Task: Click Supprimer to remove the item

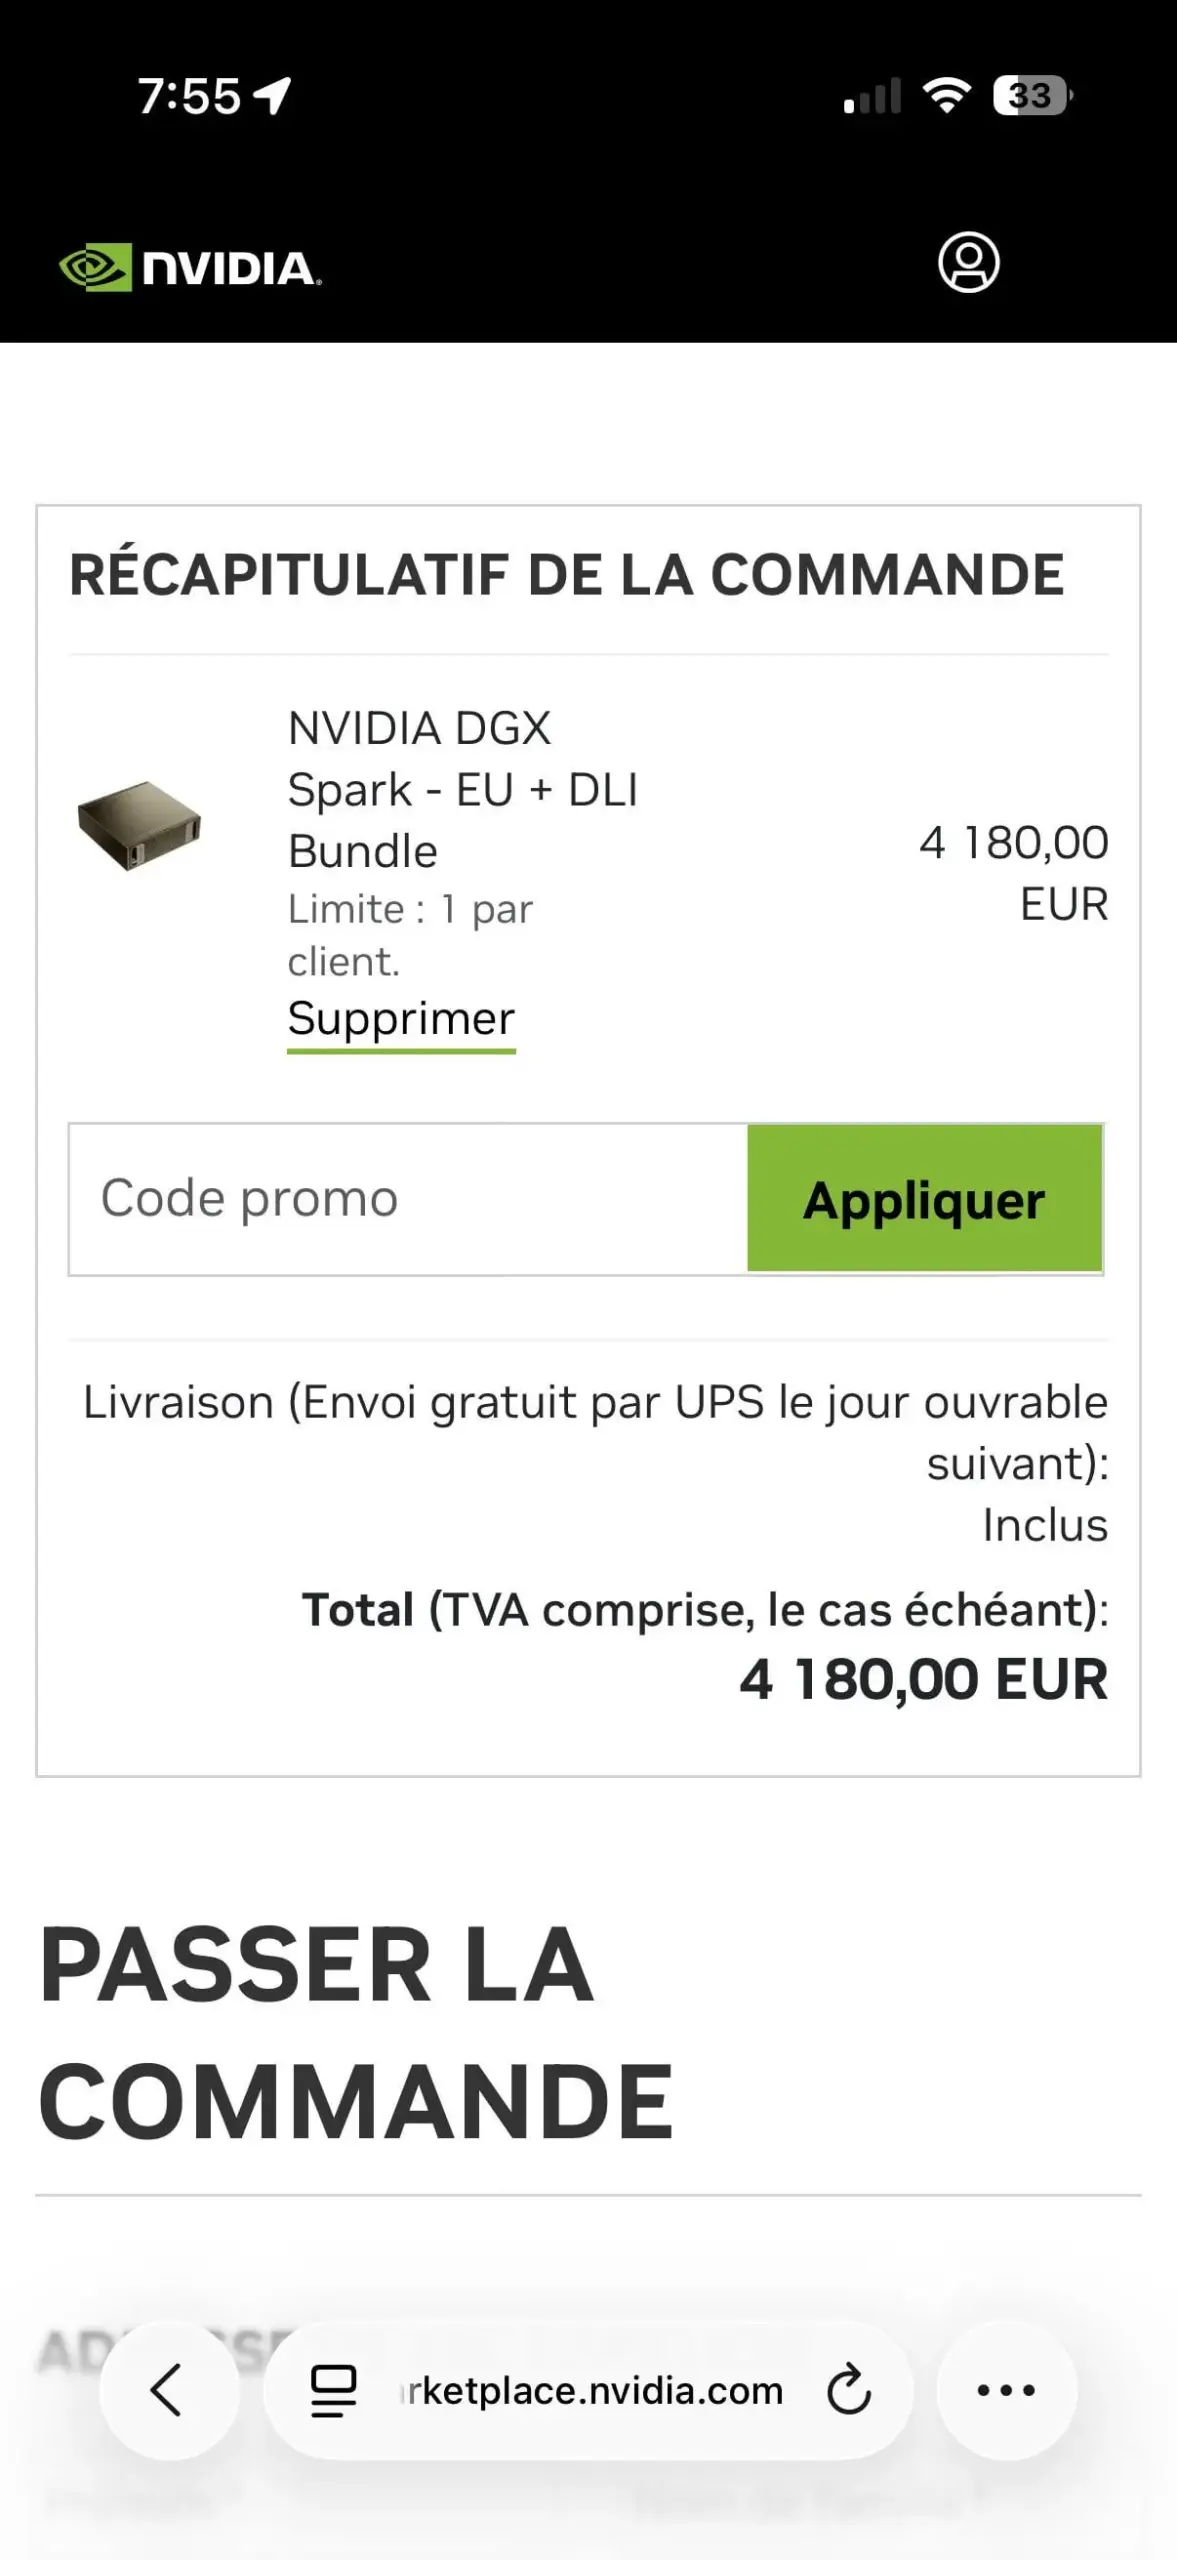Action: (x=401, y=1019)
